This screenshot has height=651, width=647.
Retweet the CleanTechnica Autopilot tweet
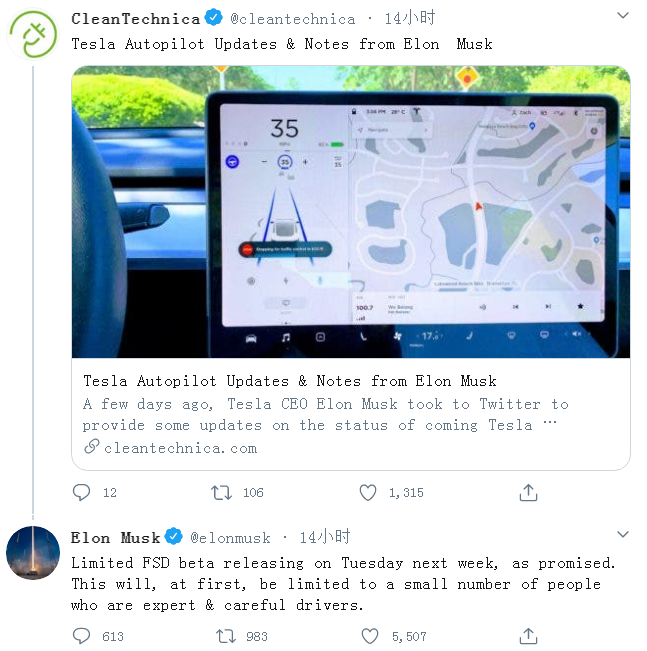(221, 492)
